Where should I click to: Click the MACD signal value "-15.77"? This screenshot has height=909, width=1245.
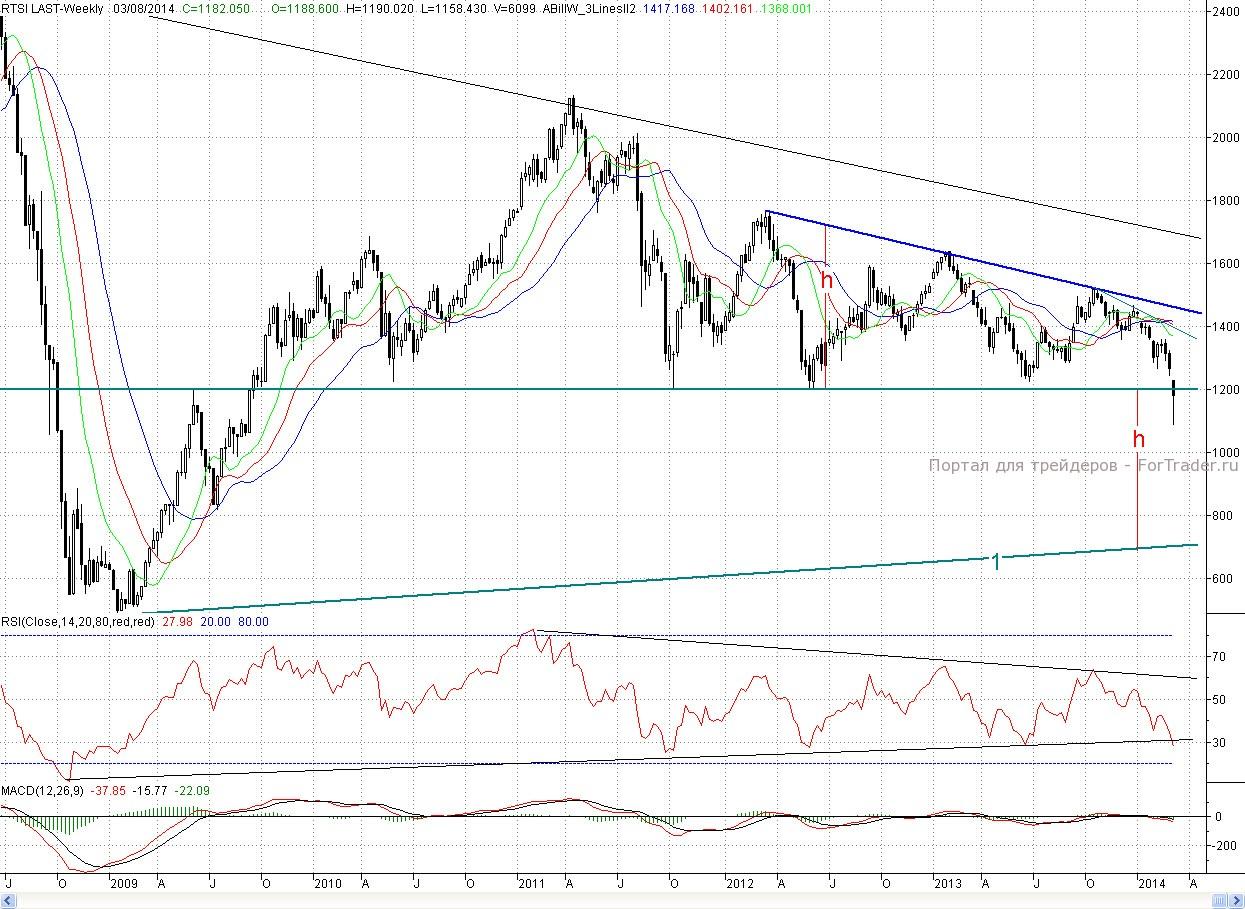[x=149, y=791]
